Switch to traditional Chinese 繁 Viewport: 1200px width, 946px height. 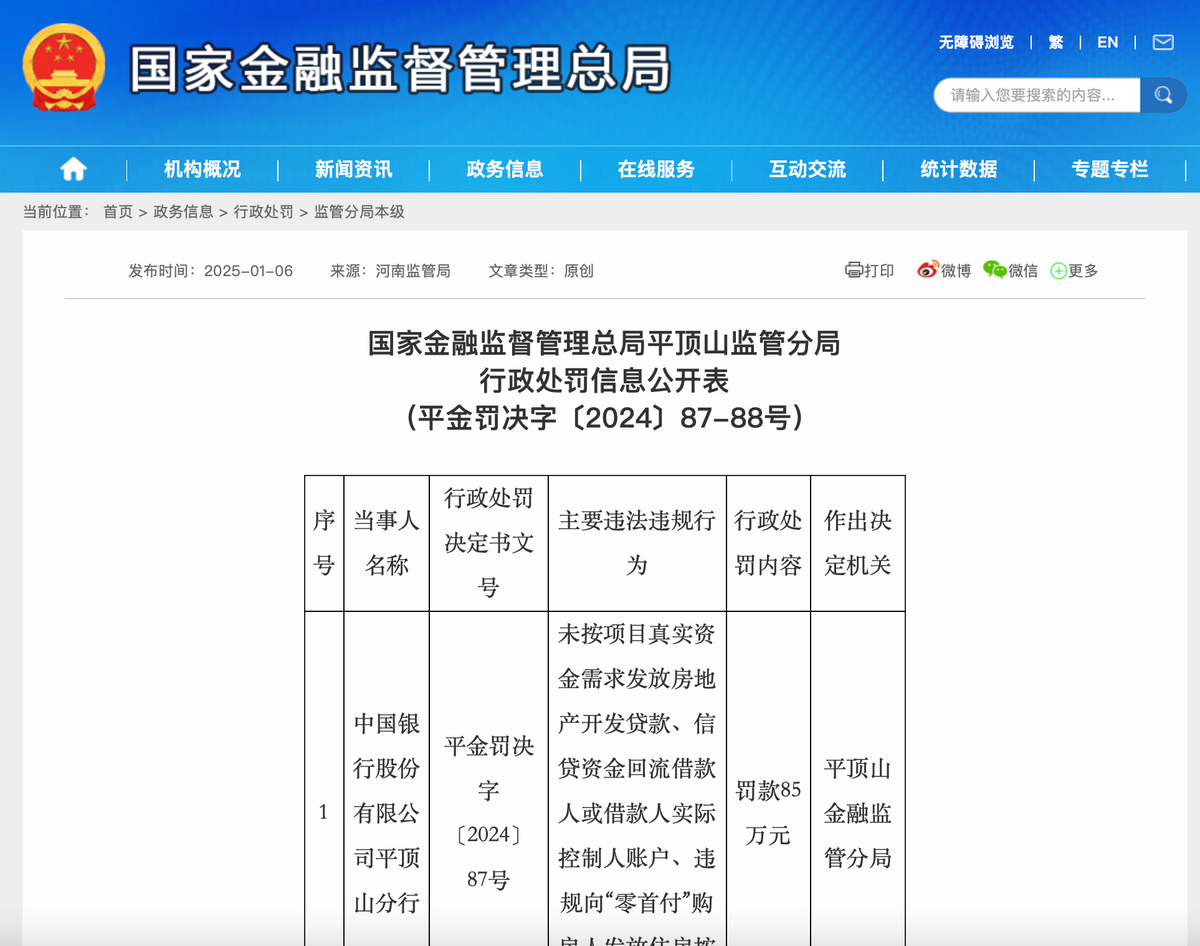(1056, 42)
